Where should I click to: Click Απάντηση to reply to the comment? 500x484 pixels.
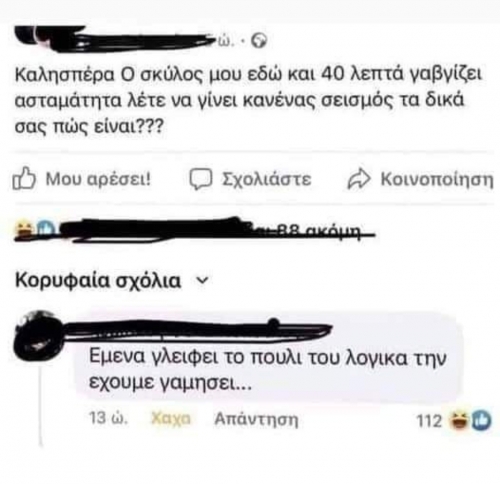(x=256, y=419)
